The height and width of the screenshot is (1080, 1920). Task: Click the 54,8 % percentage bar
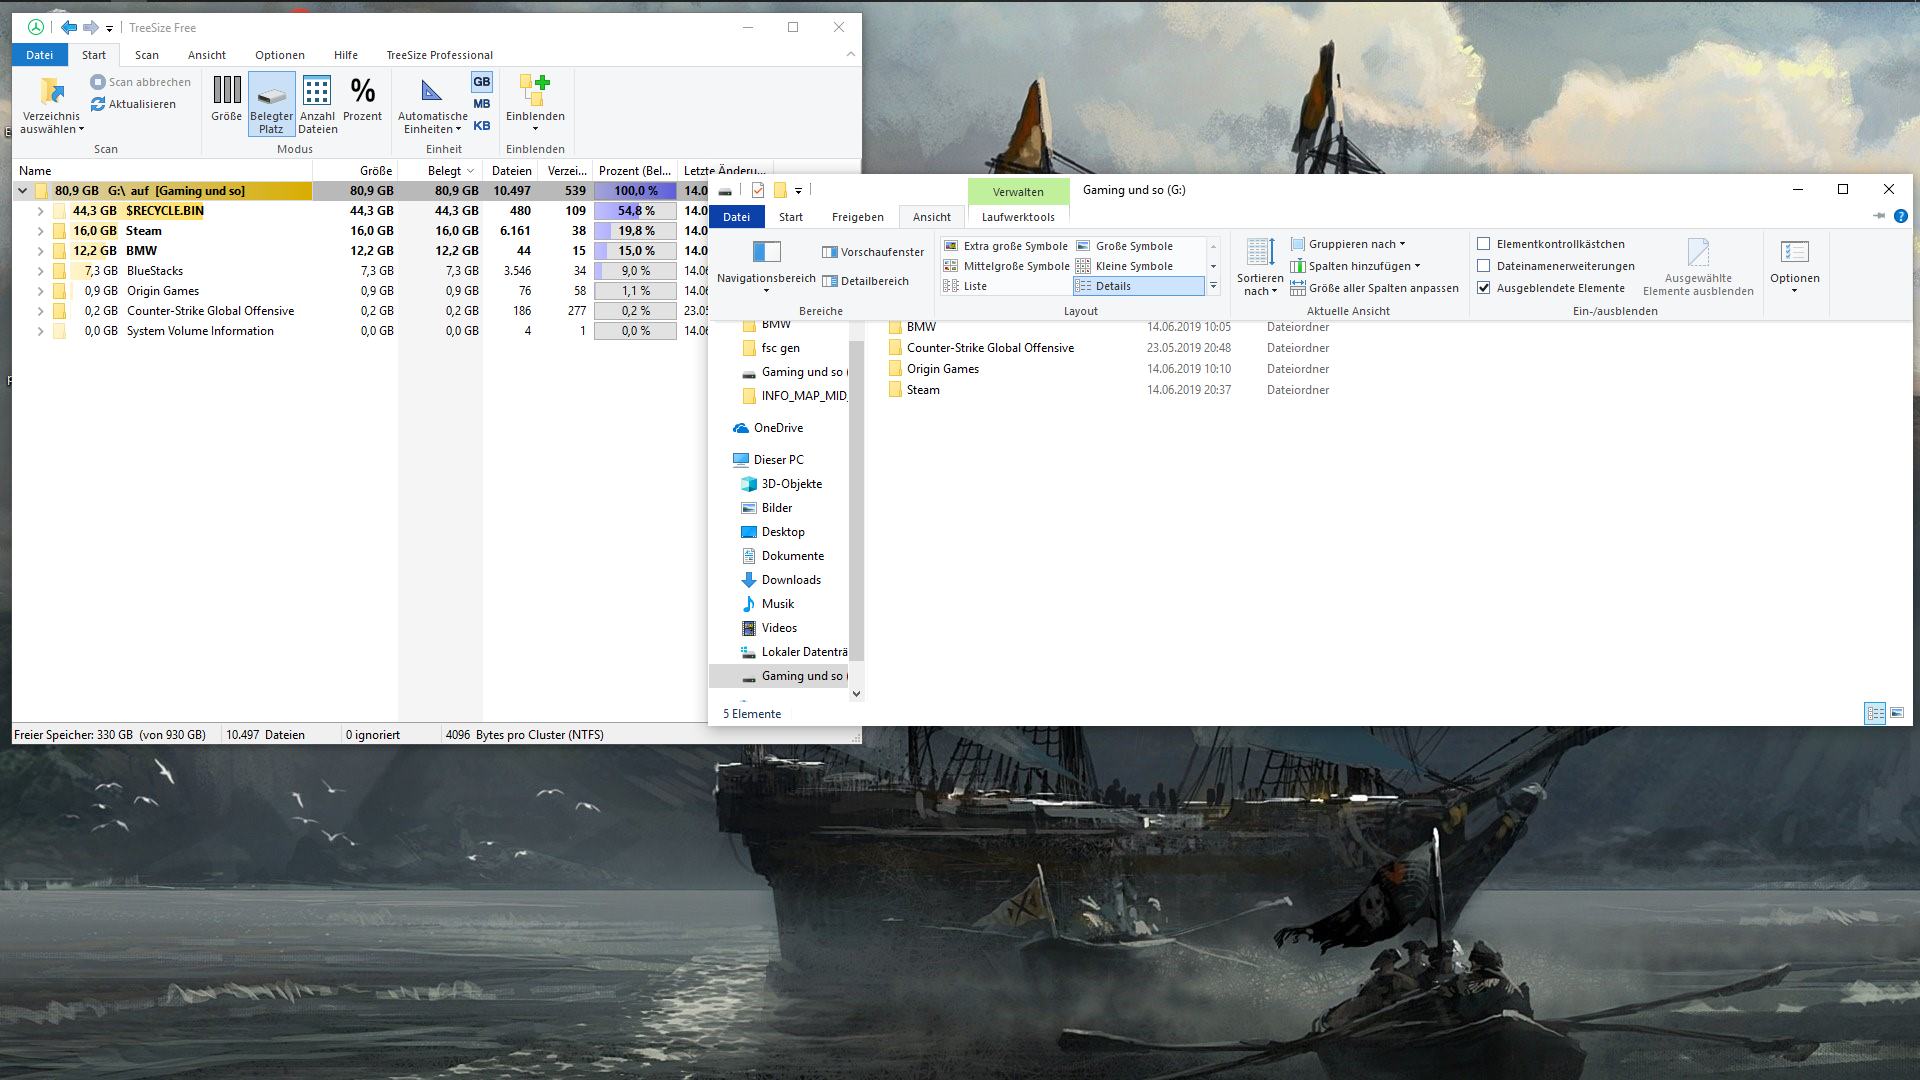point(636,211)
